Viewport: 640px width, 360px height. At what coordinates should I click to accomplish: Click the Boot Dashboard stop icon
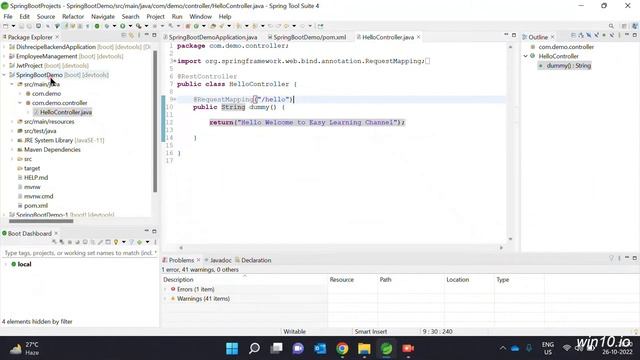click(70, 242)
